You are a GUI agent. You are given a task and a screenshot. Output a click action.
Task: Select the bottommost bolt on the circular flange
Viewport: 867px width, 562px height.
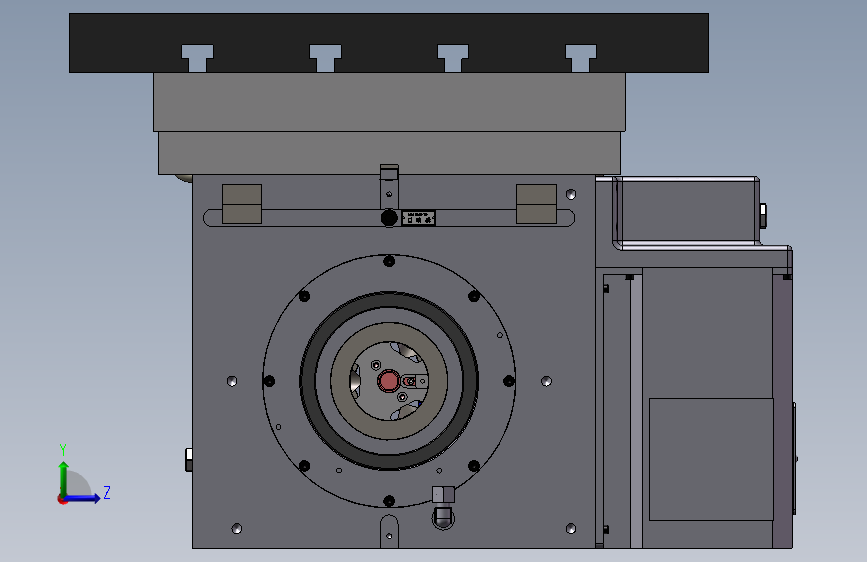[x=389, y=501]
